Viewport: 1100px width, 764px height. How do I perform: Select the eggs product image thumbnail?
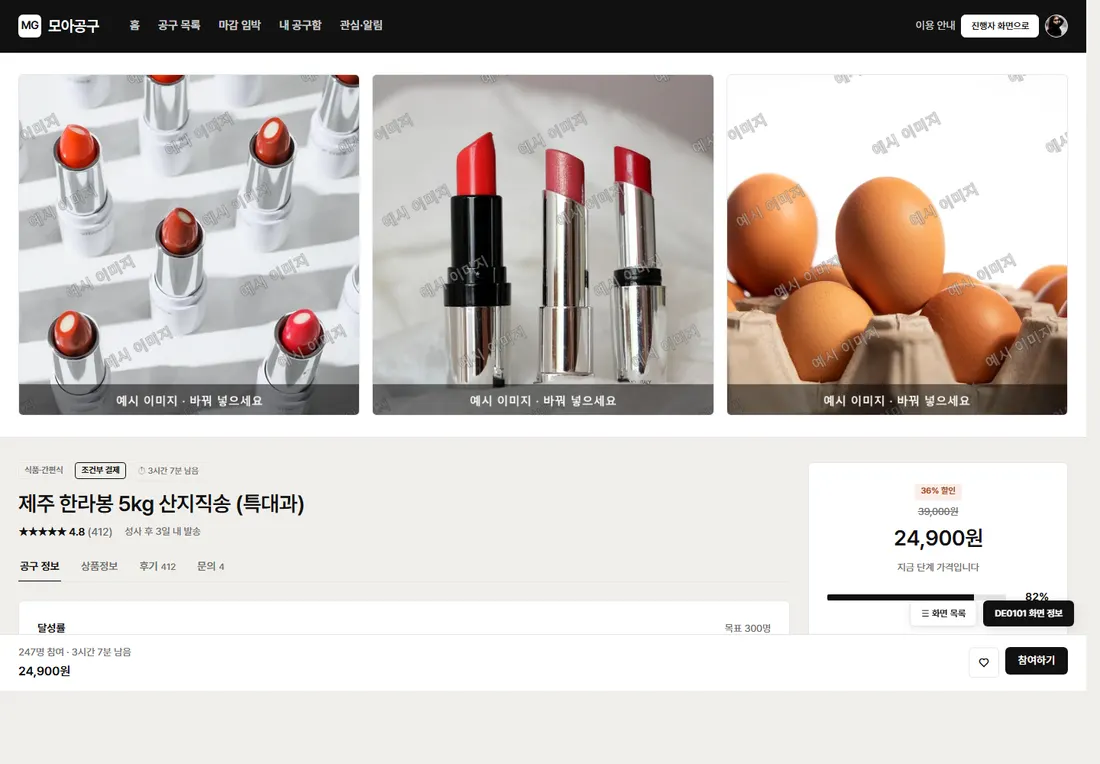tap(897, 245)
